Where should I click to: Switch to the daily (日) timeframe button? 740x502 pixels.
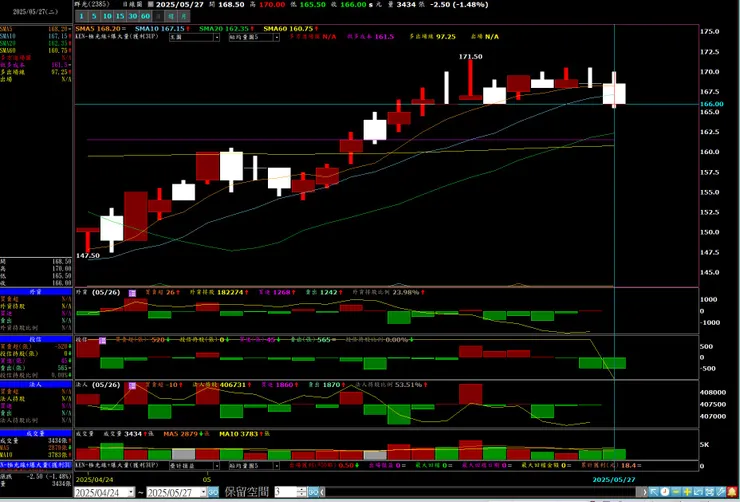[158, 16]
